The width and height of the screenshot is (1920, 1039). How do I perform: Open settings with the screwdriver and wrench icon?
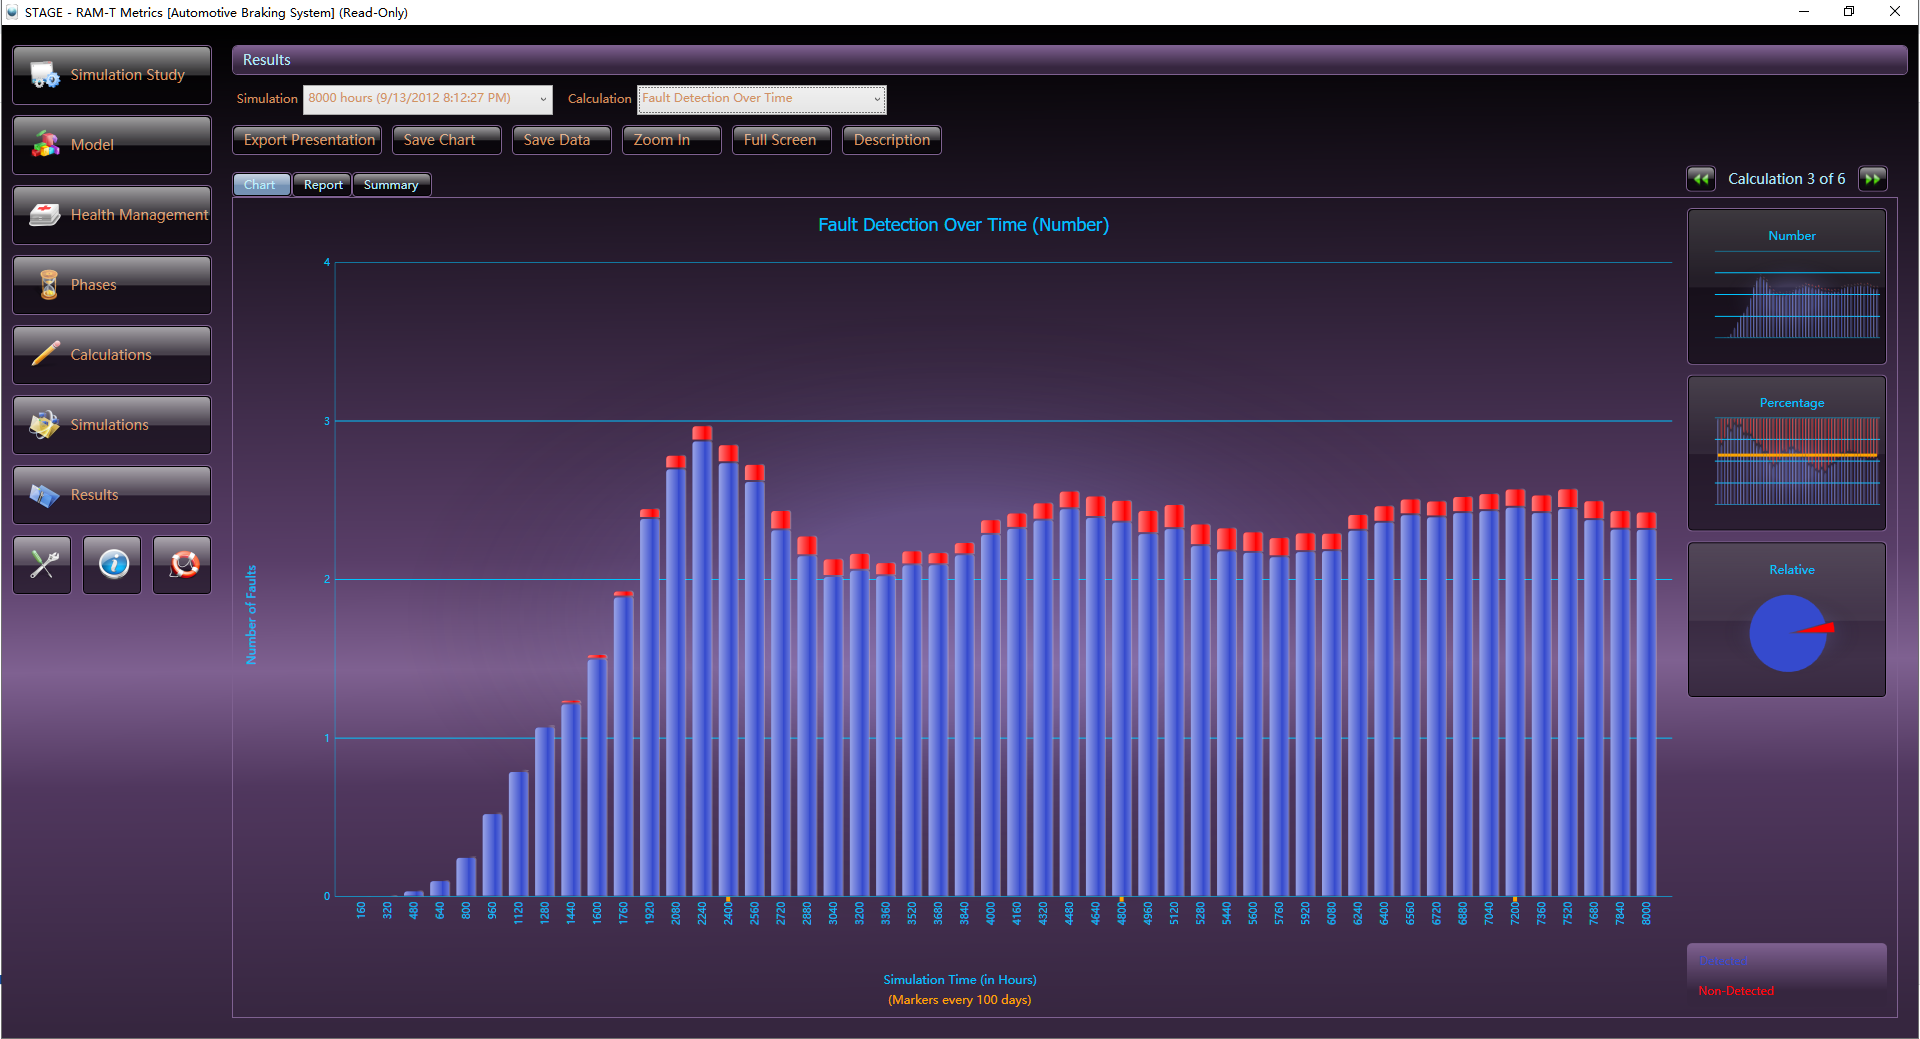(42, 565)
